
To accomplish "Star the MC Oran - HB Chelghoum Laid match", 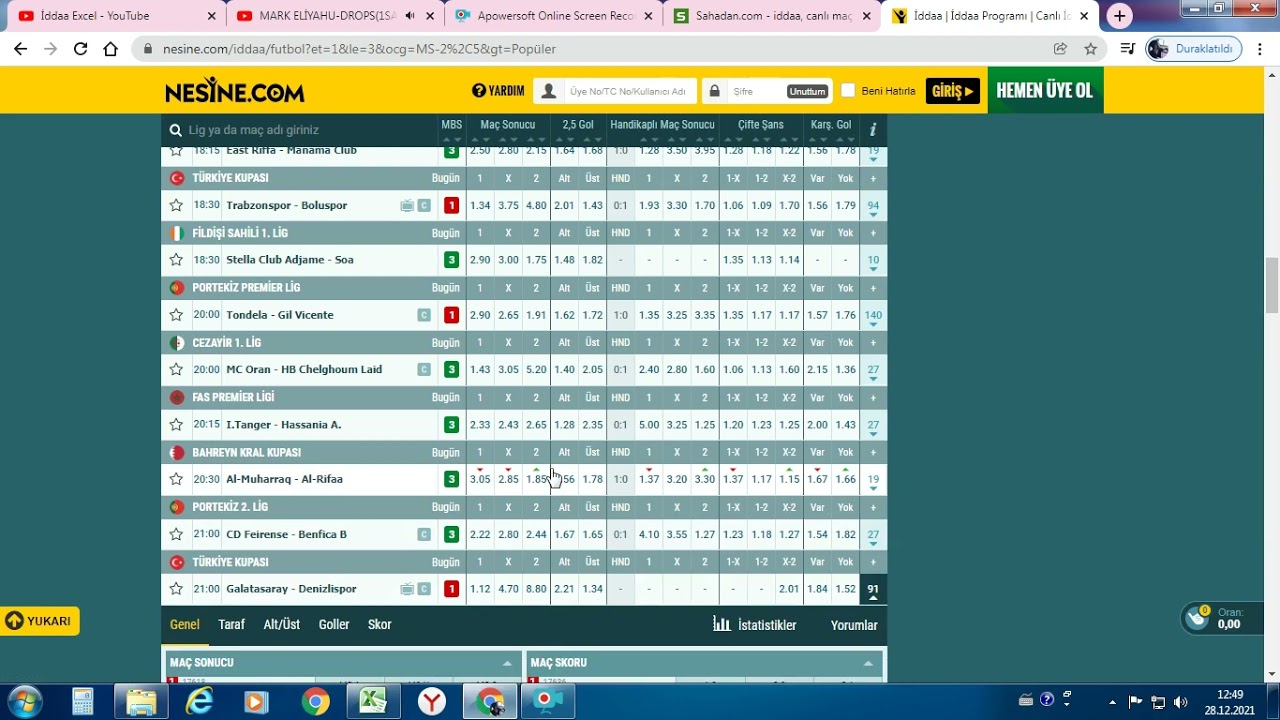I will coord(176,369).
